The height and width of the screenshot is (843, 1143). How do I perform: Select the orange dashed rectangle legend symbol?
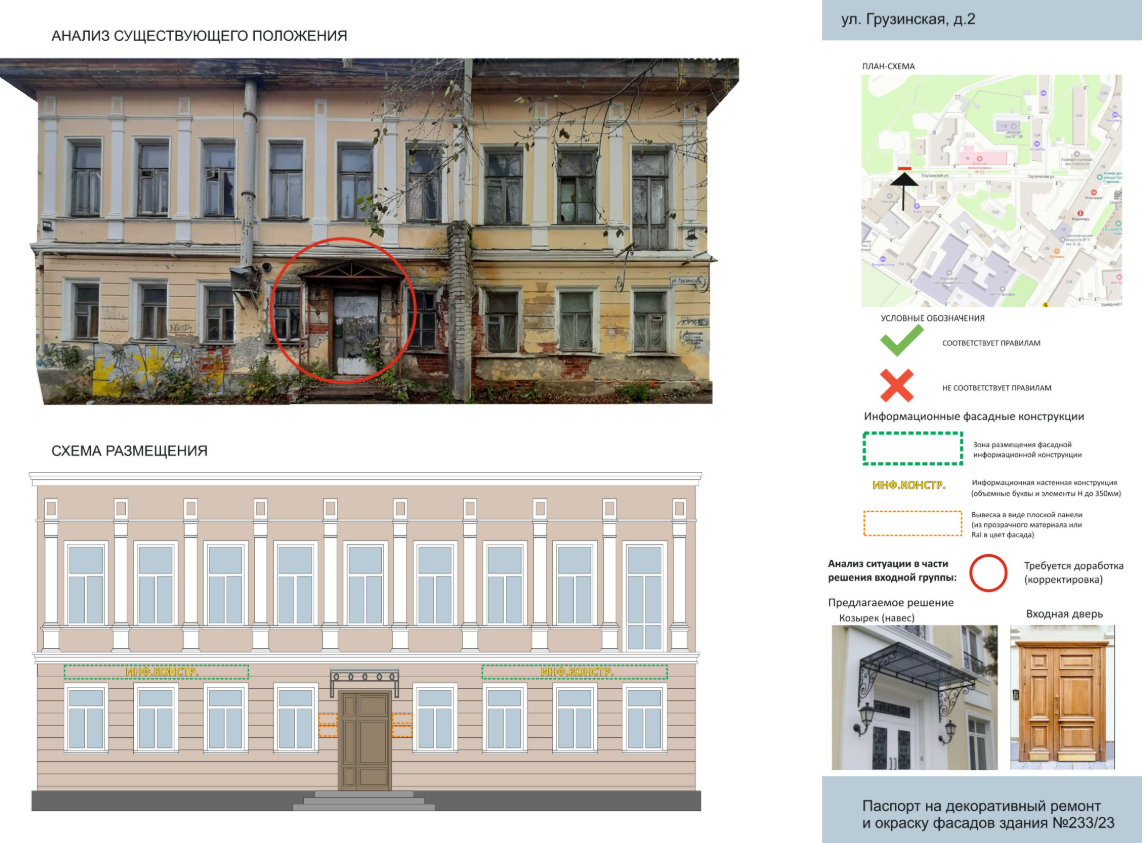[913, 523]
